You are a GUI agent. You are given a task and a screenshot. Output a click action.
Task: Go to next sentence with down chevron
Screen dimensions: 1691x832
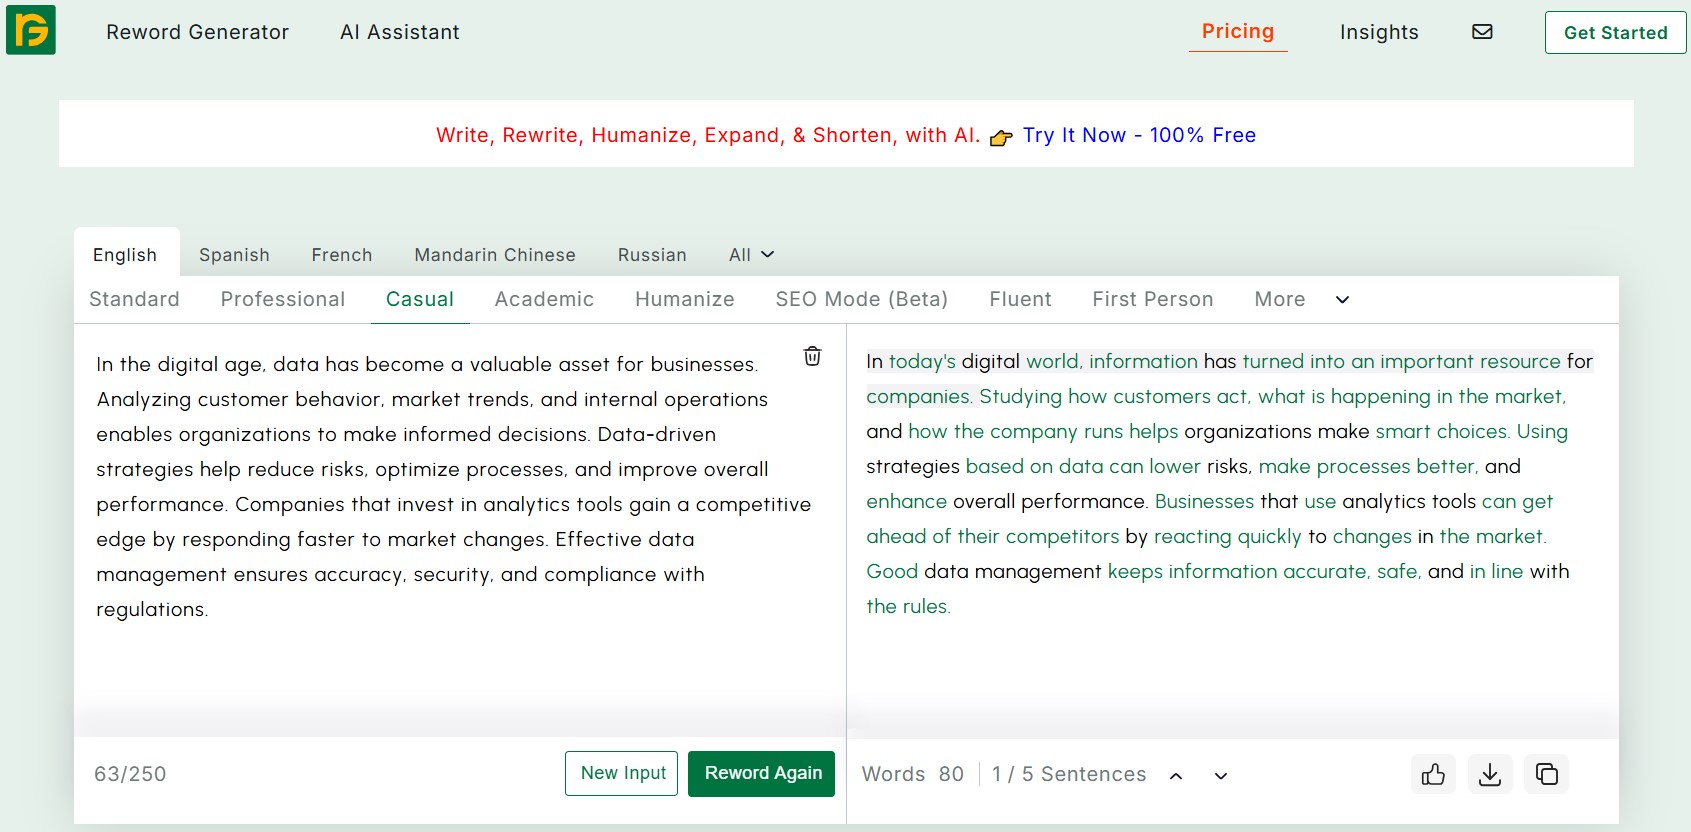click(1221, 775)
